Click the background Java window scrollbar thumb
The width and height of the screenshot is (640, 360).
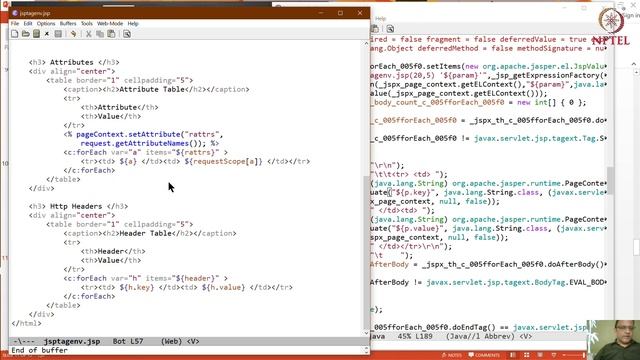[x=610, y=180]
